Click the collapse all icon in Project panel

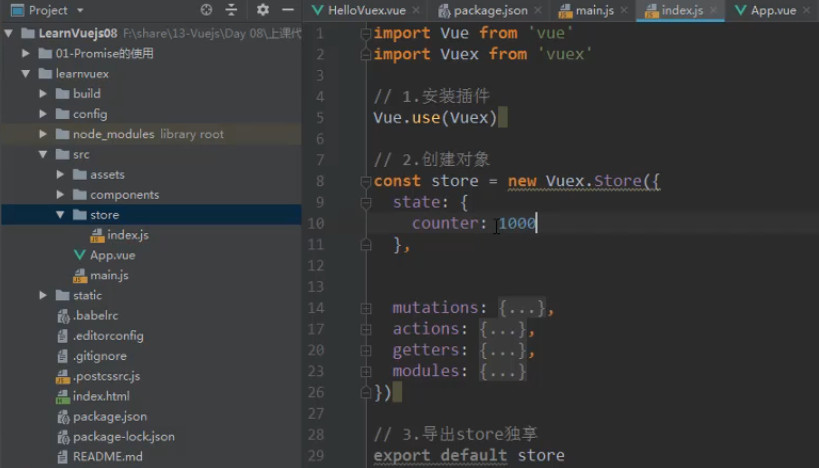[231, 9]
